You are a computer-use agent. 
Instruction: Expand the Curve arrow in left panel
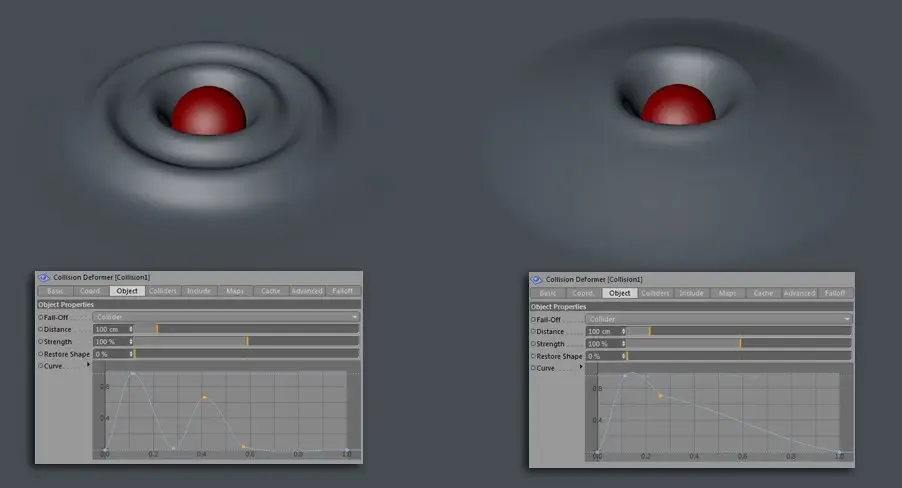click(88, 365)
